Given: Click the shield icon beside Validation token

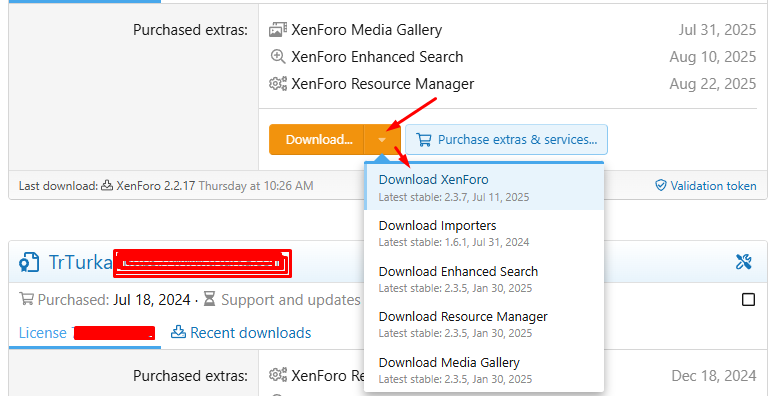Looking at the screenshot, I should point(661,185).
